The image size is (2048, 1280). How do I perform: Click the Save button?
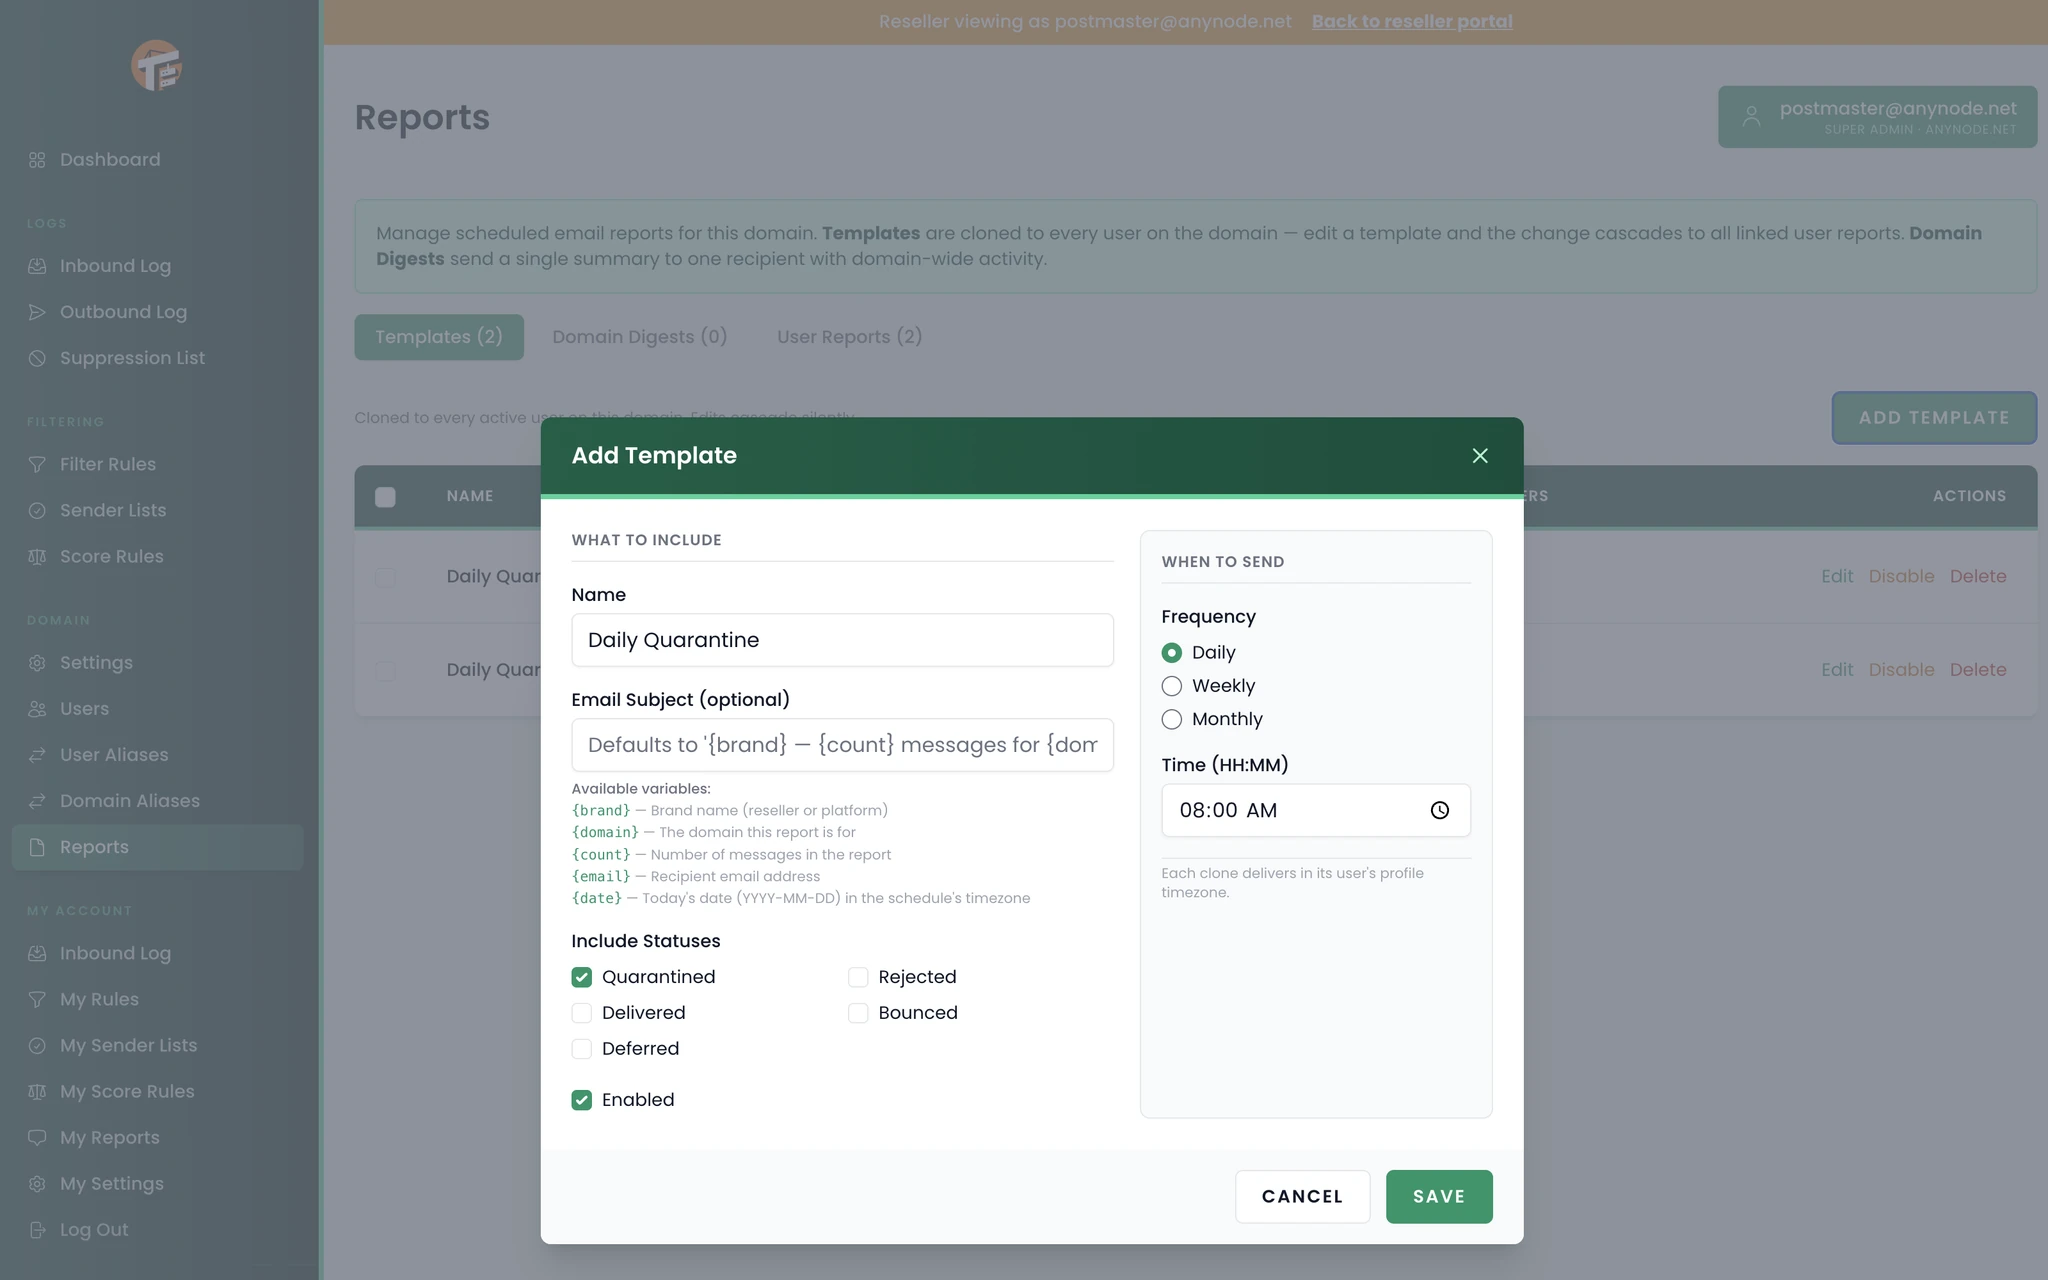[1439, 1196]
